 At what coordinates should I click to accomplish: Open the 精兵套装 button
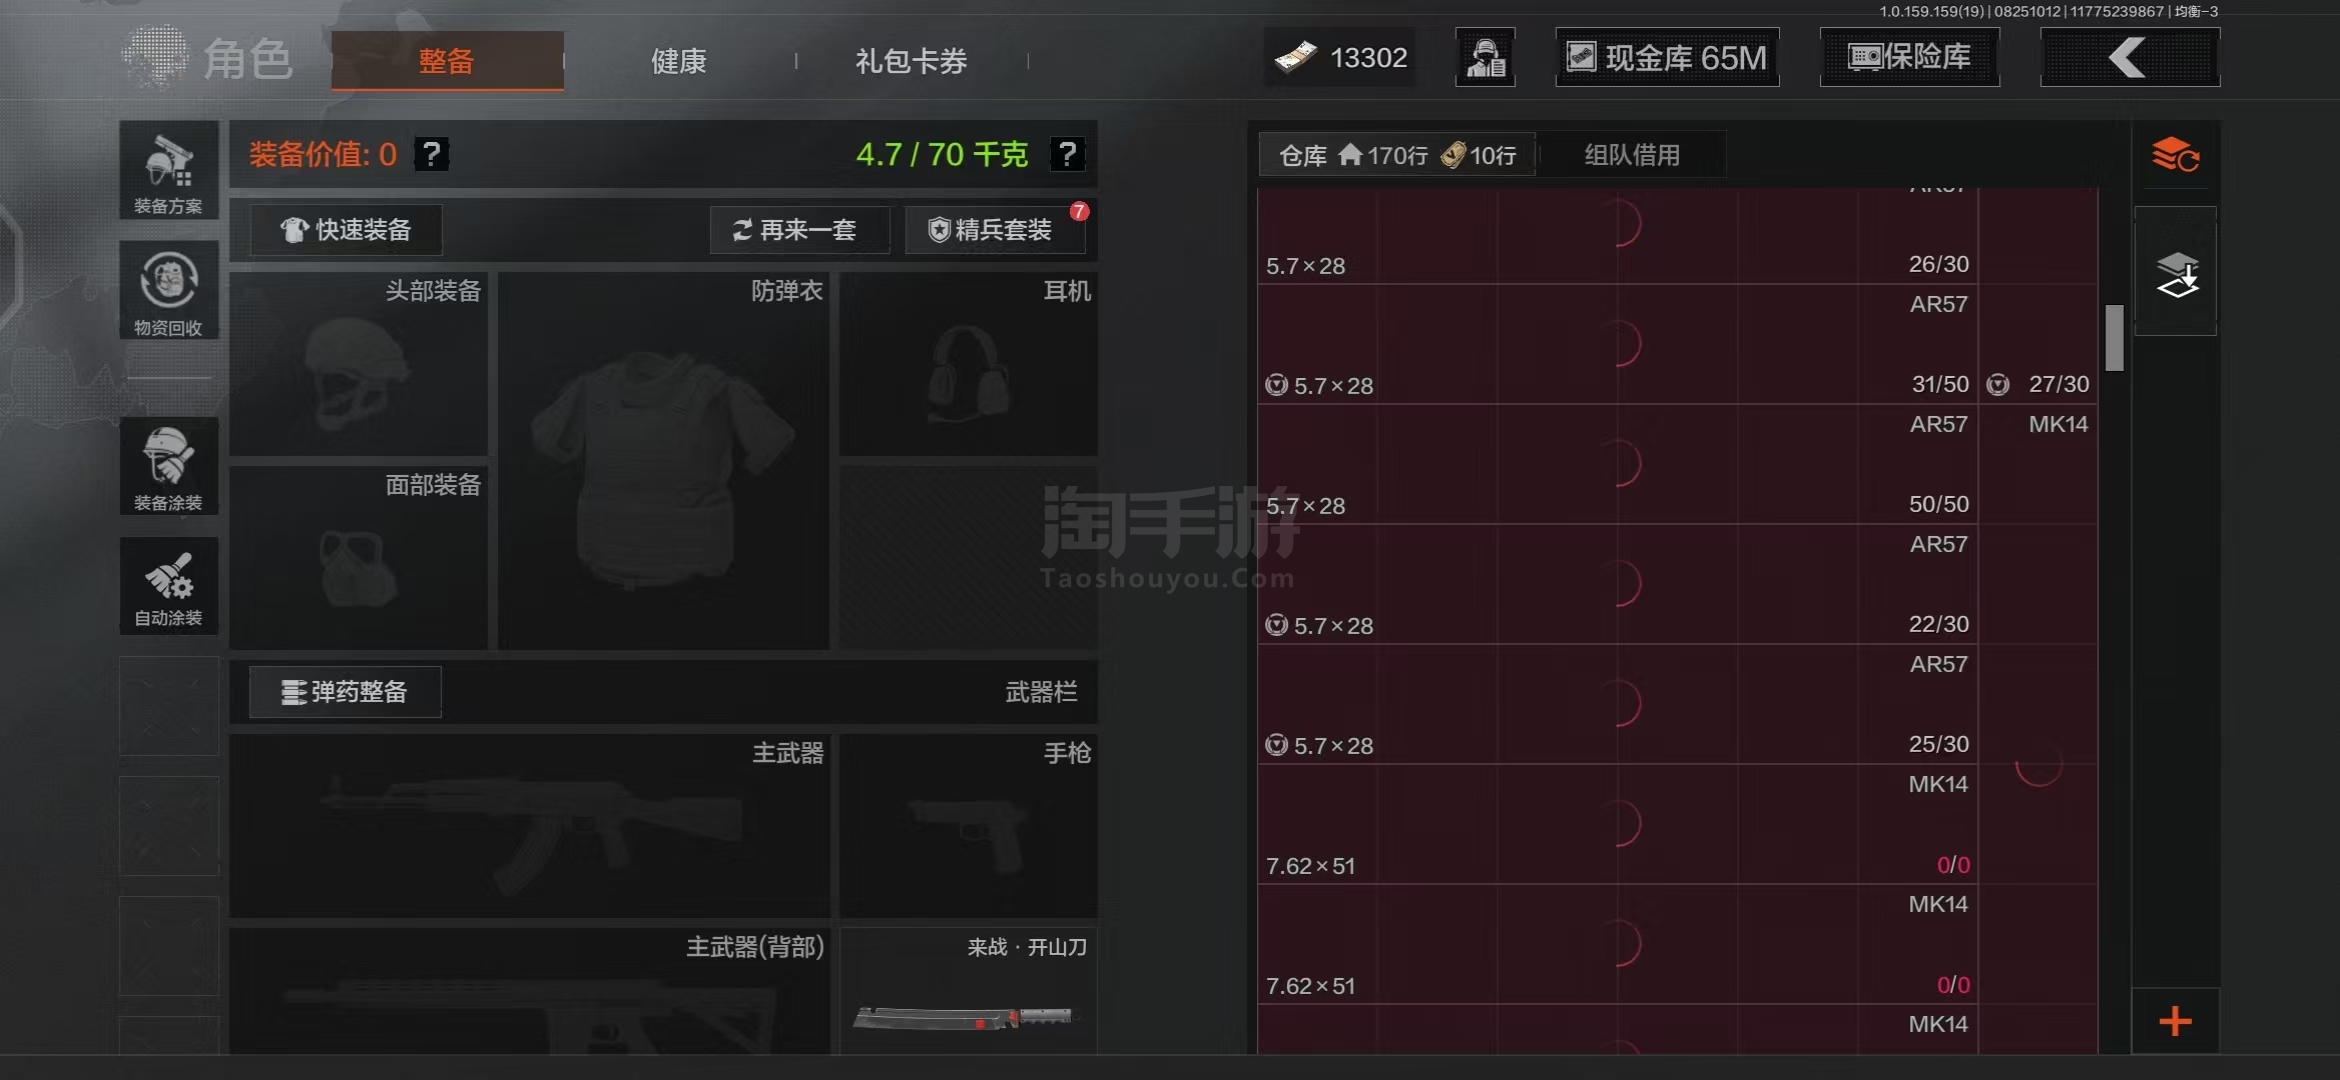click(994, 230)
